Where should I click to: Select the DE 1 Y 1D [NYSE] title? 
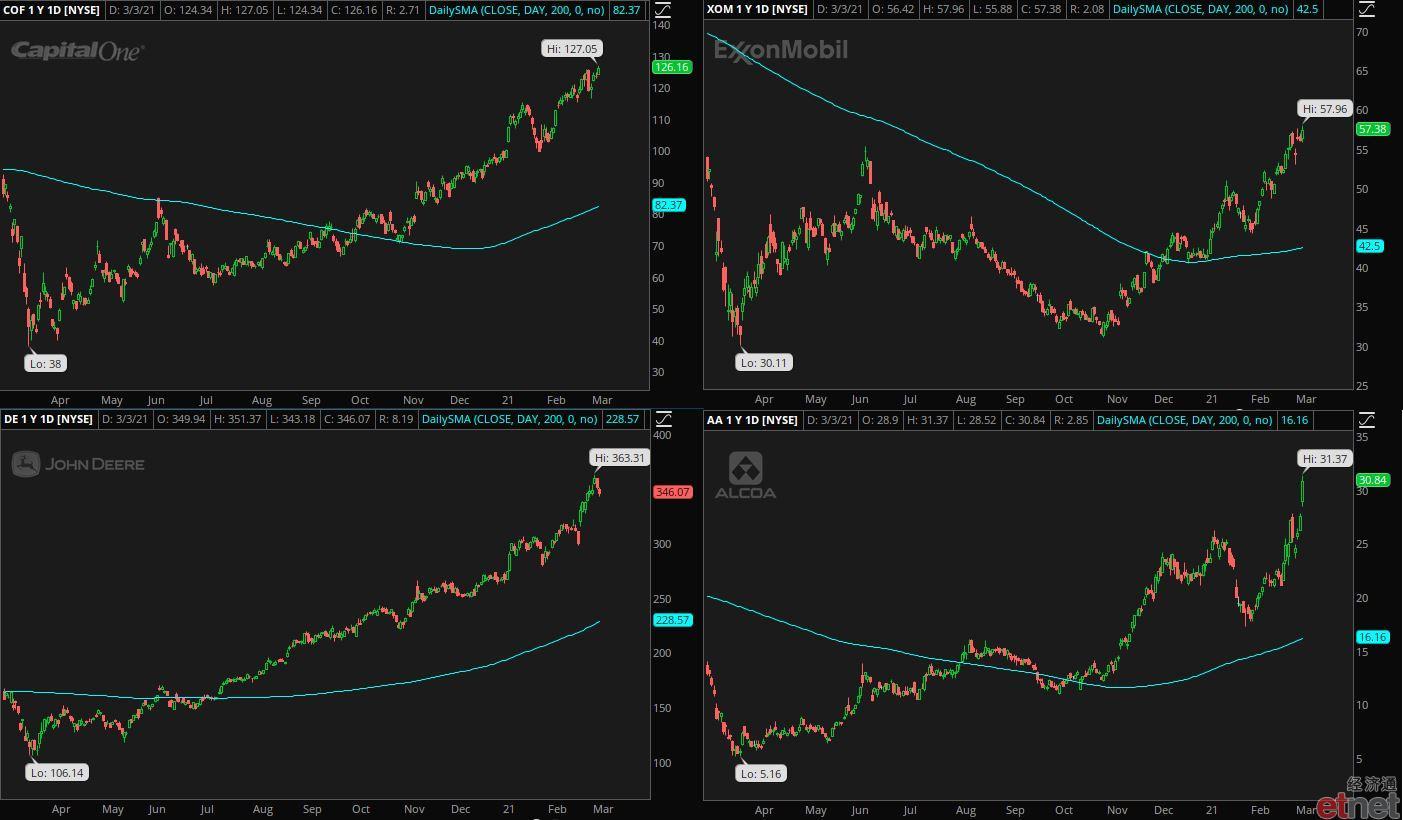click(48, 420)
